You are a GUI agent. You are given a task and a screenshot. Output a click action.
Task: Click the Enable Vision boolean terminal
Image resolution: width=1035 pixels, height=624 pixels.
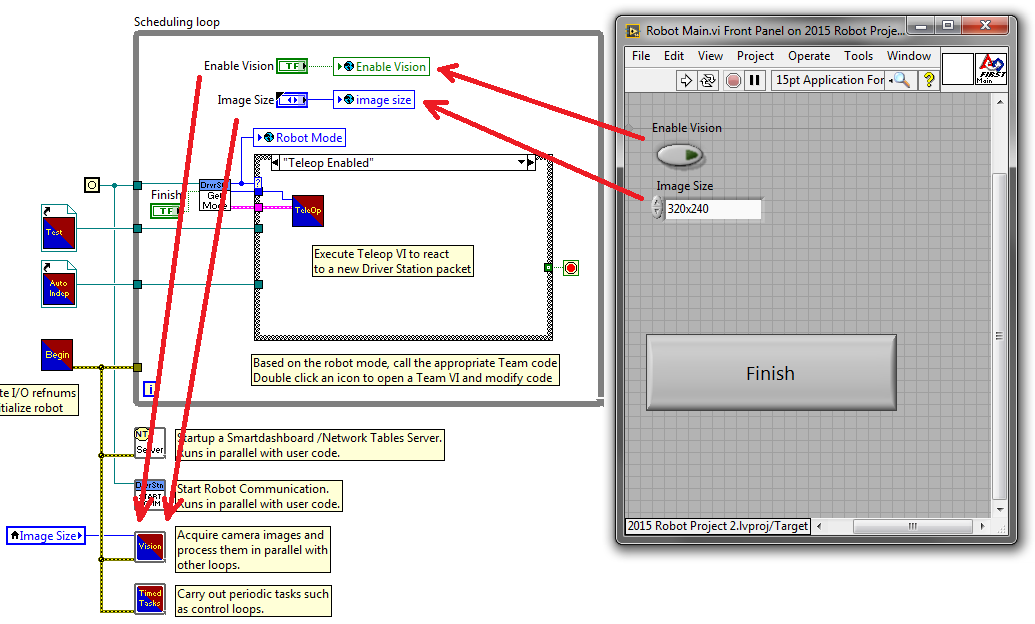(292, 66)
